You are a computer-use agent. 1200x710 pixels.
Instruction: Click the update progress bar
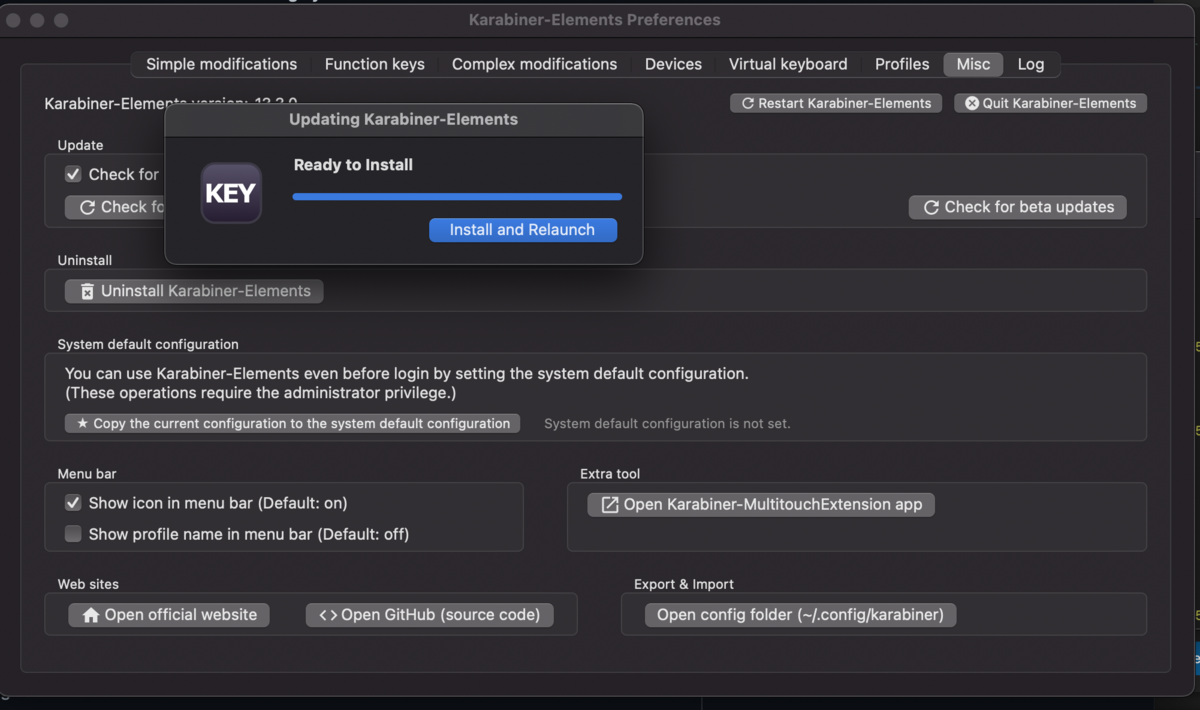(457, 197)
